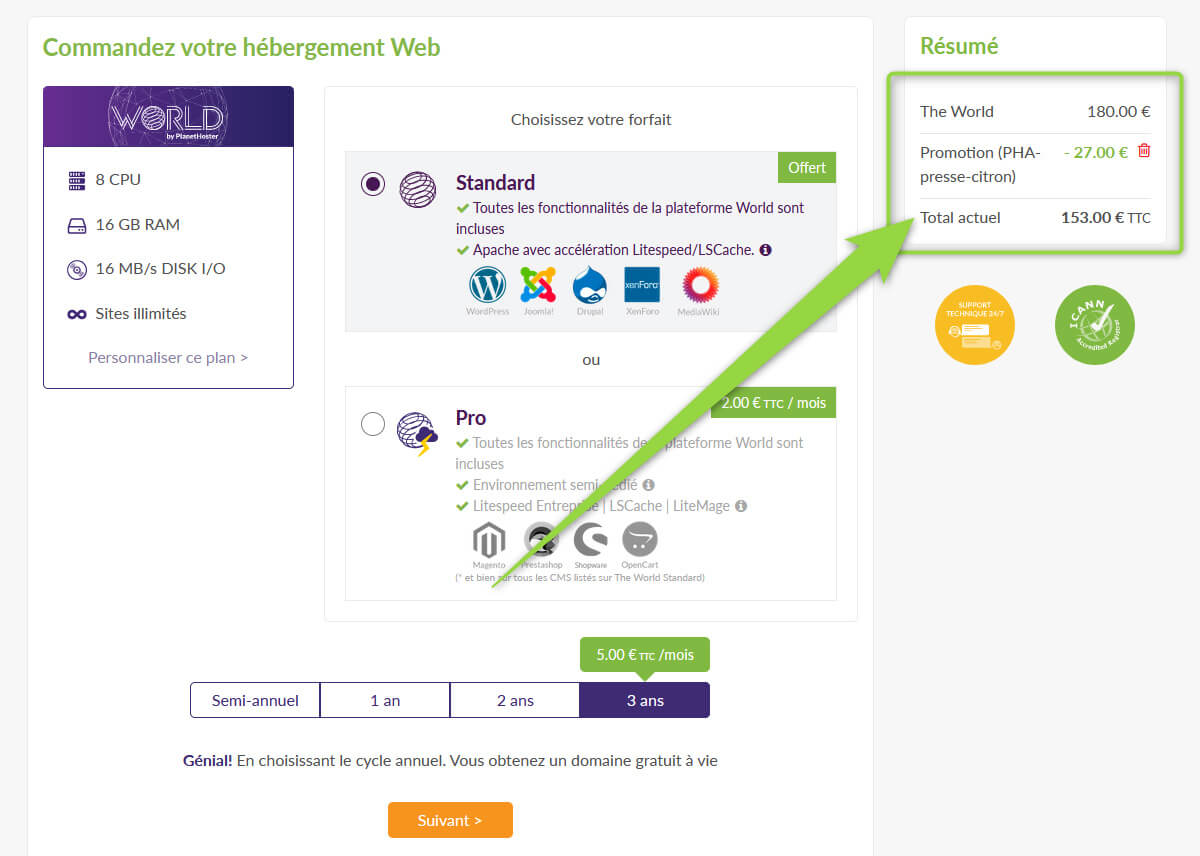Click the Standard plan title
Viewport: 1200px width, 856px height.
tap(495, 182)
